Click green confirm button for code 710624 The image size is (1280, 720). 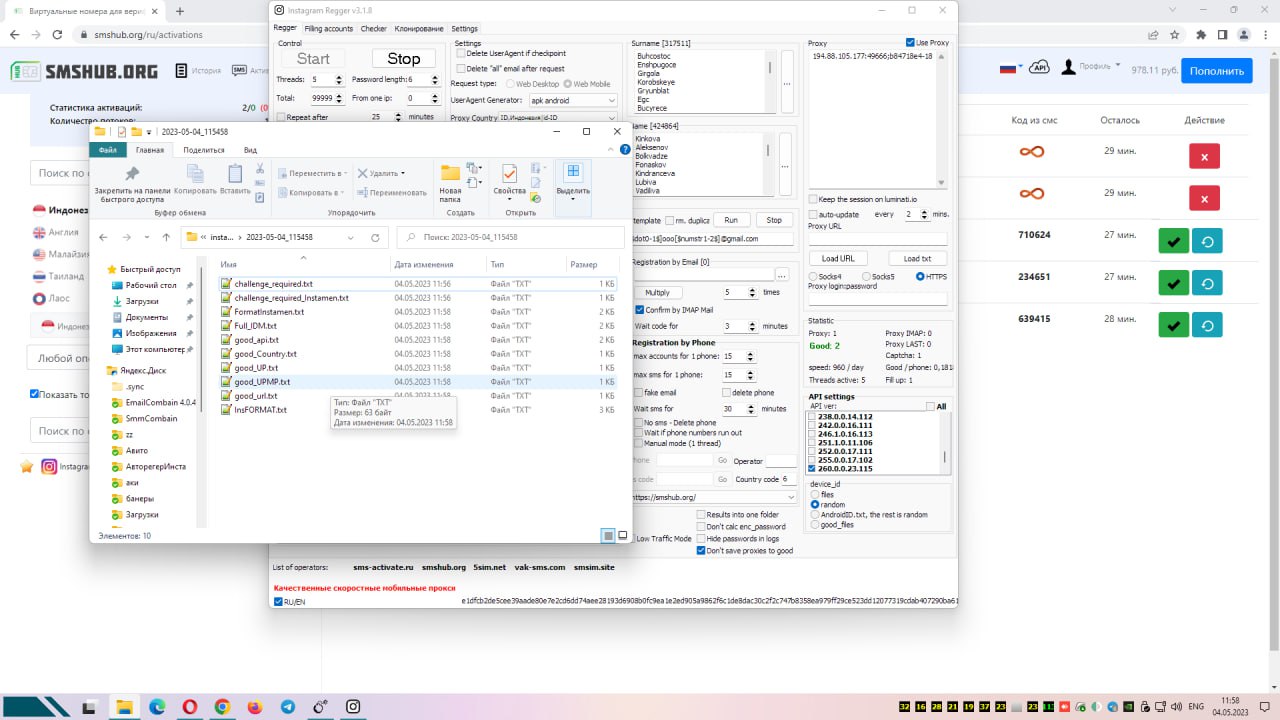click(x=1173, y=241)
